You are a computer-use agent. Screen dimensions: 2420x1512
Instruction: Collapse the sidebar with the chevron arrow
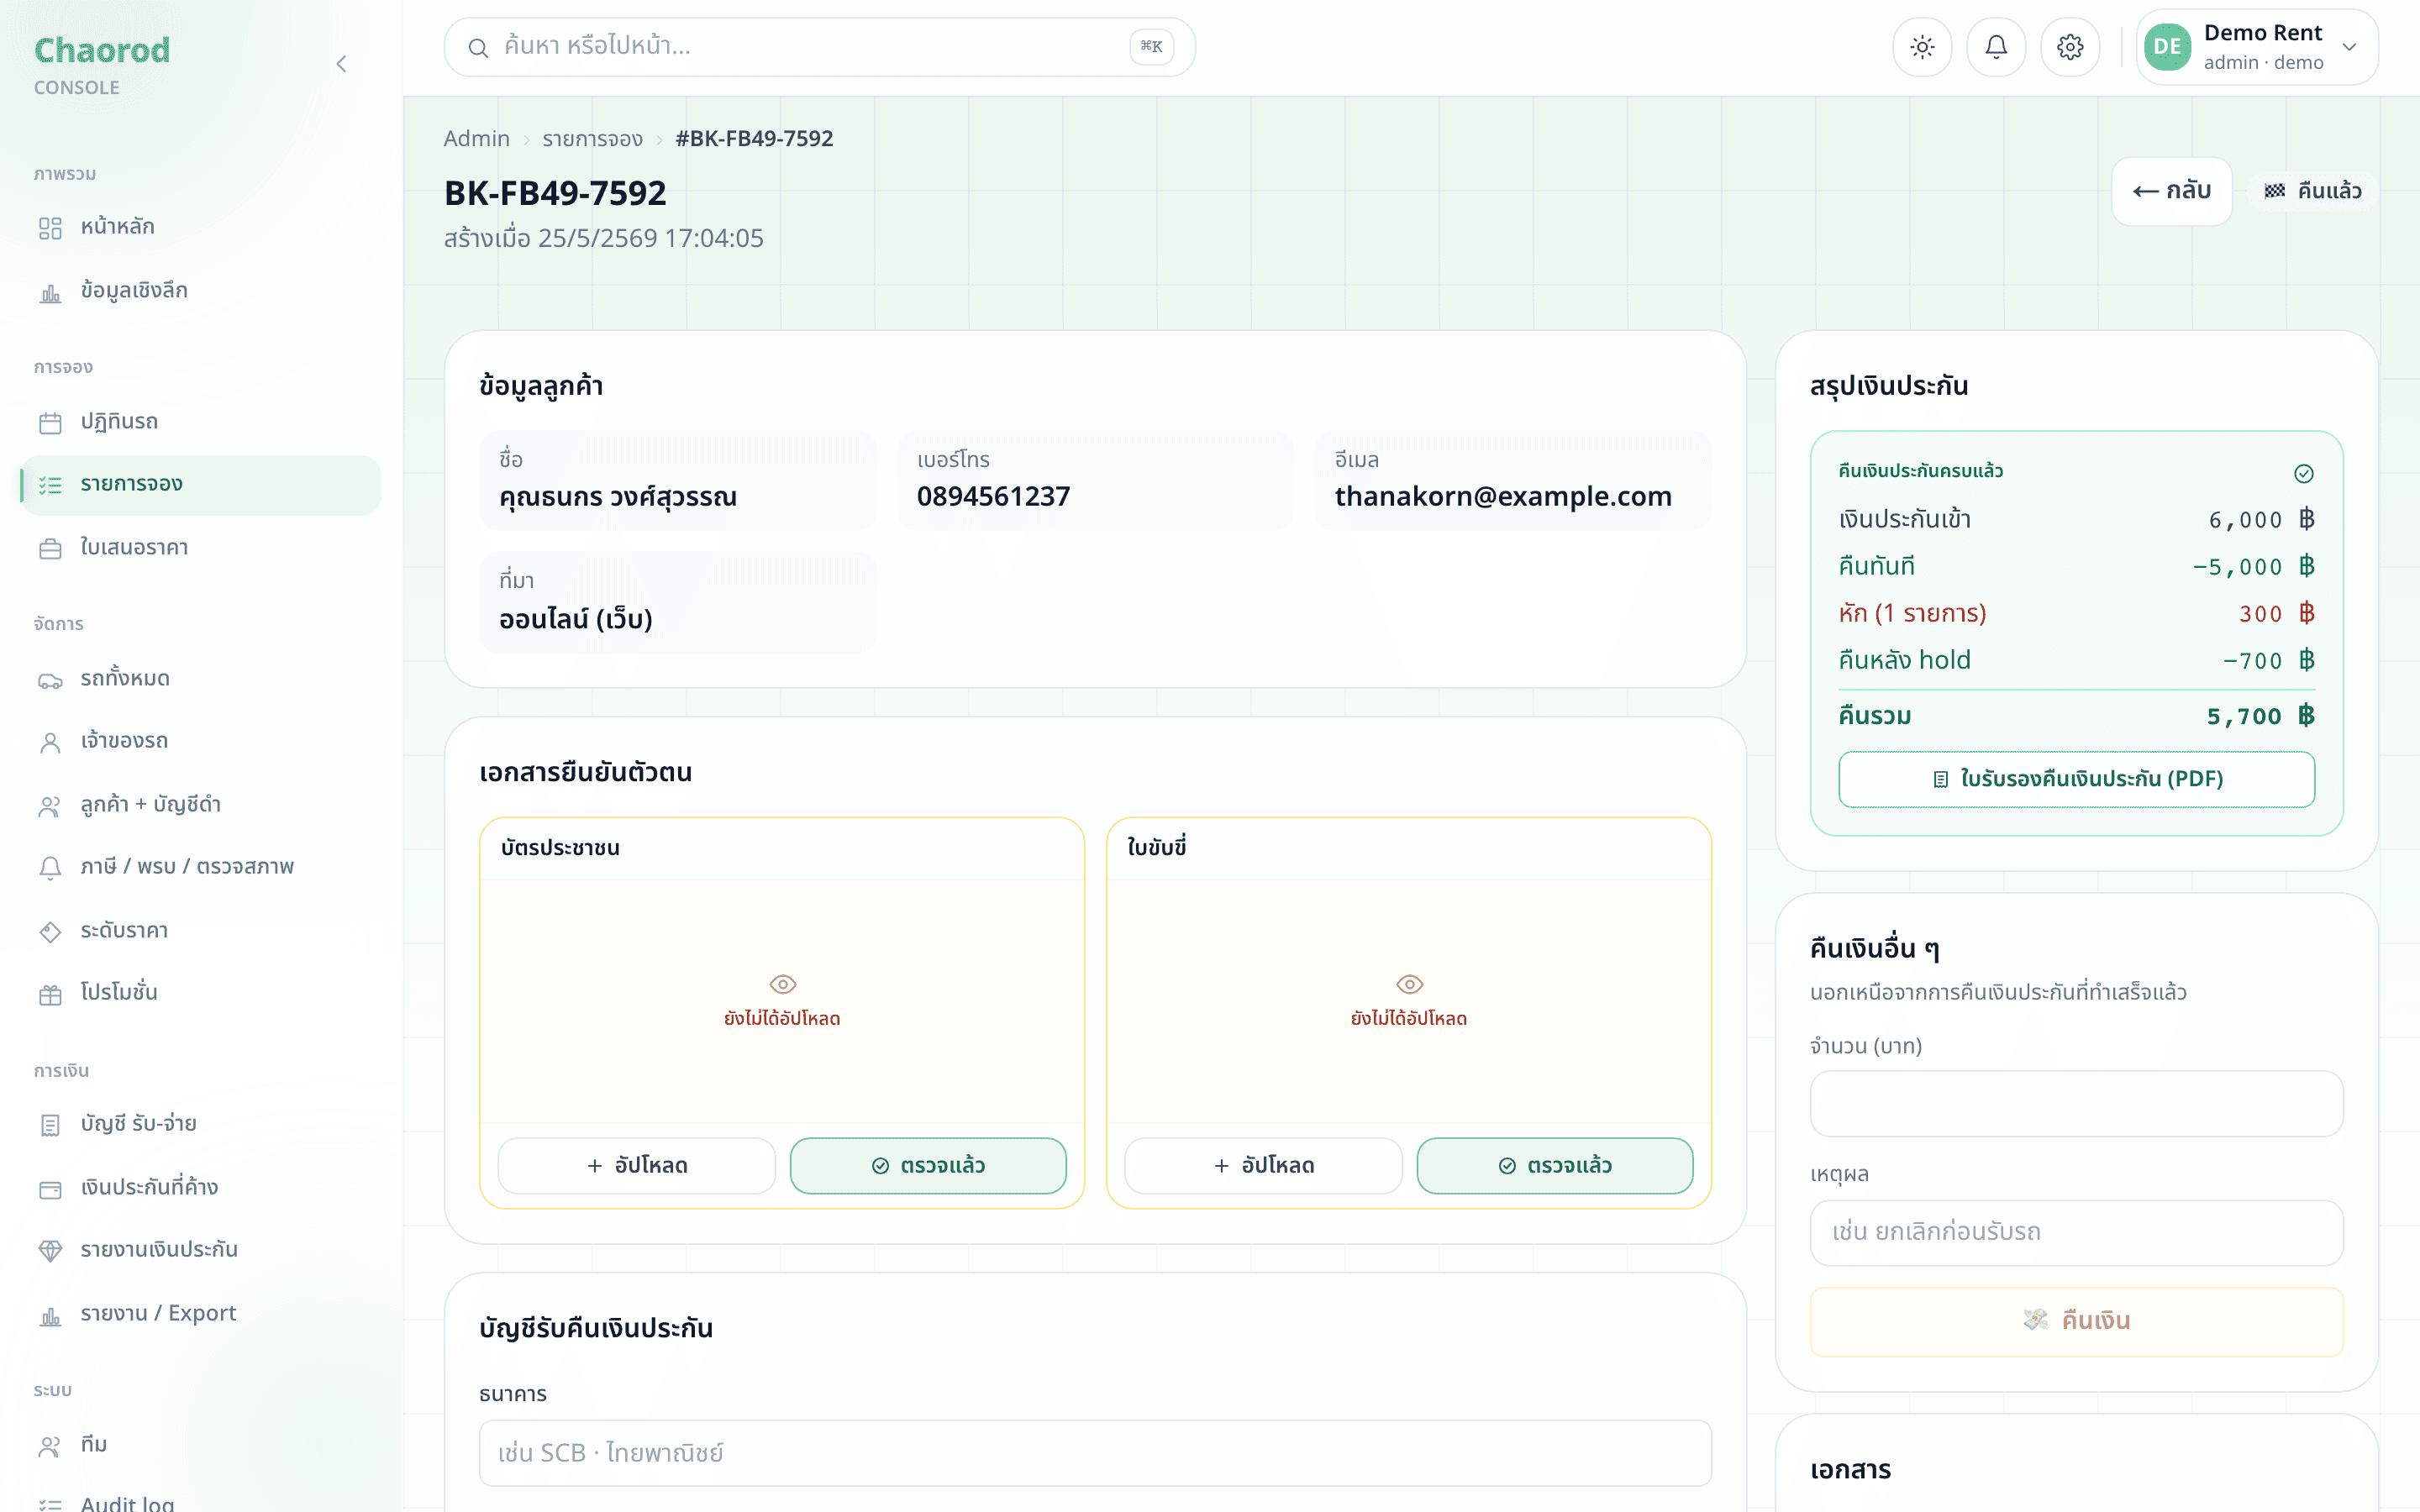tap(341, 65)
